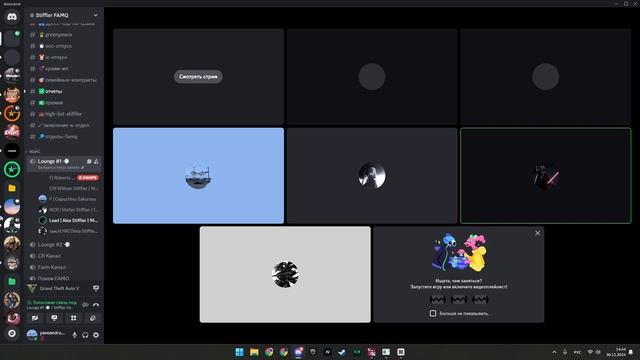The image size is (640, 360).
Task: Open the user avatar status panel
Action: click(46, 335)
